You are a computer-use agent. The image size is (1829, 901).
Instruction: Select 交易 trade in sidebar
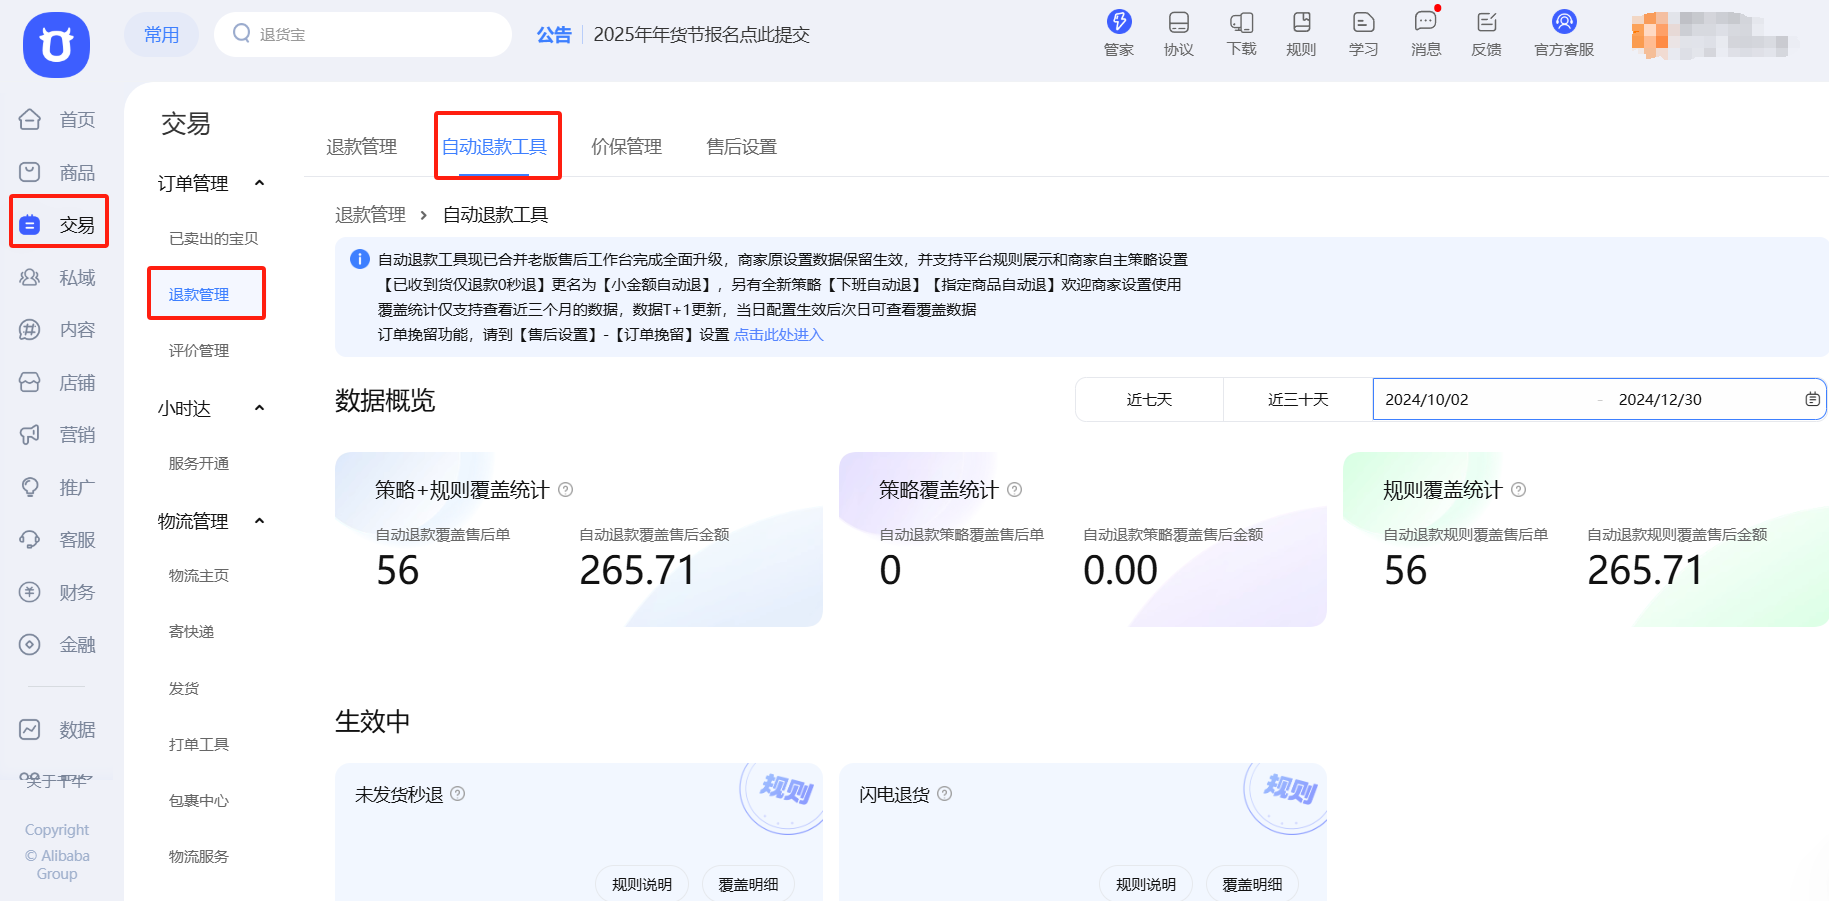tap(58, 225)
